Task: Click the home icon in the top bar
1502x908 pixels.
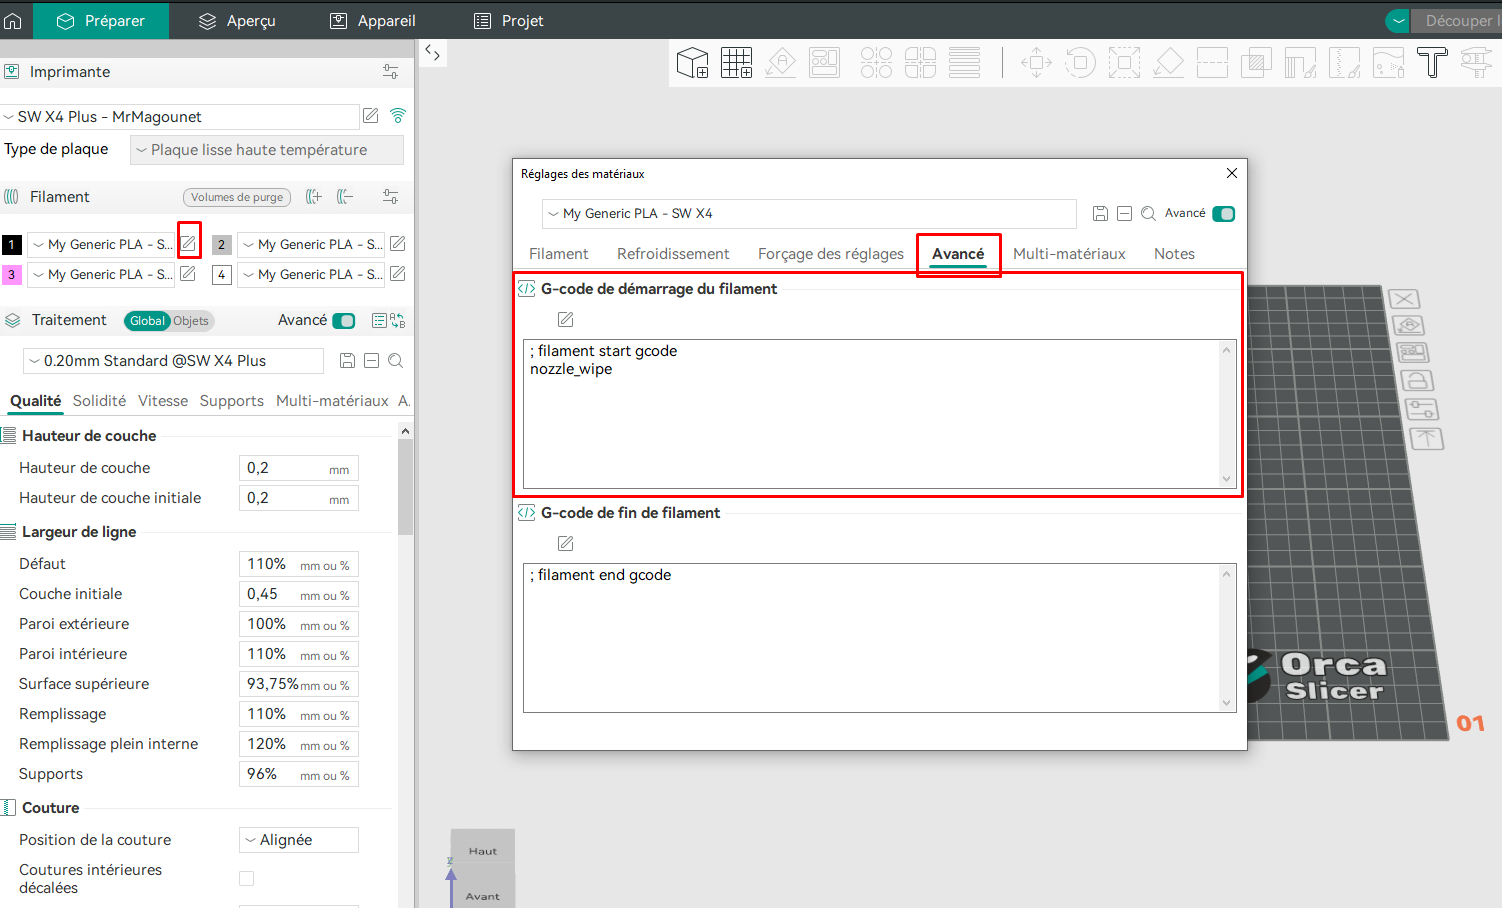Action: [13, 20]
